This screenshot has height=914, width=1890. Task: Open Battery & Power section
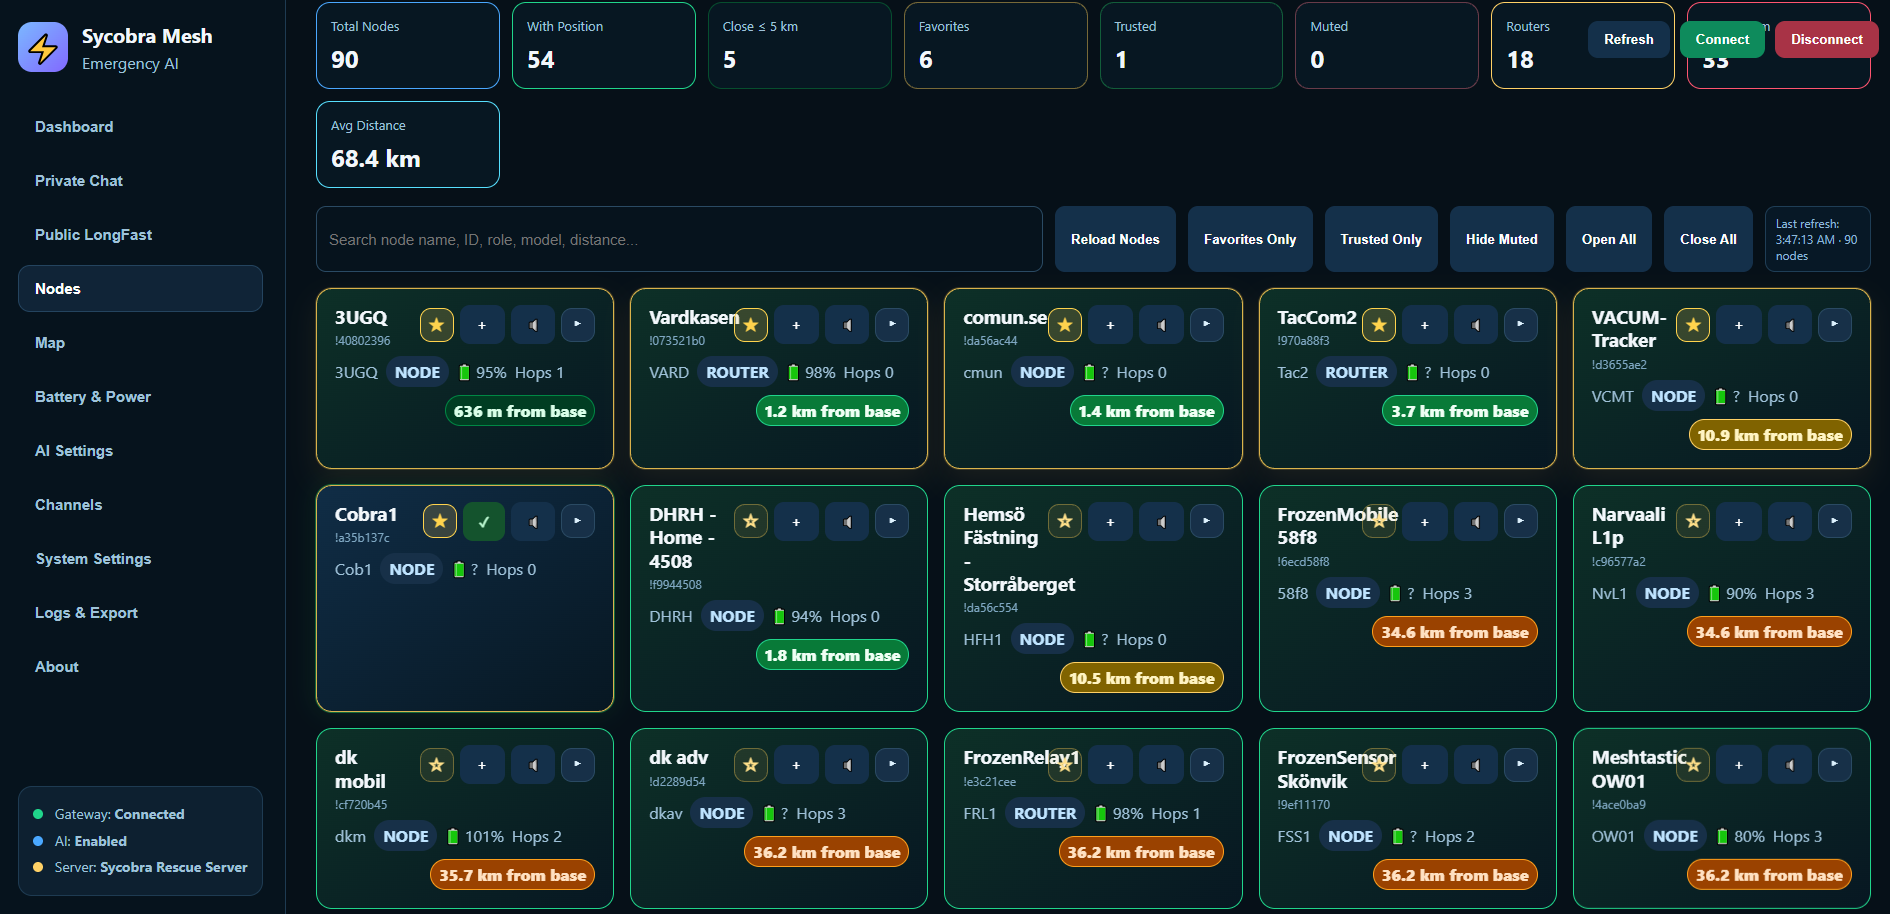(x=140, y=397)
